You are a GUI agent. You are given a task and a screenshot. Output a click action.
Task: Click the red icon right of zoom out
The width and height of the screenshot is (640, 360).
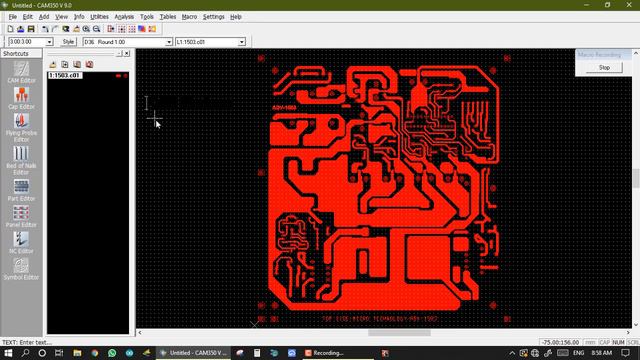[x=111, y=29]
